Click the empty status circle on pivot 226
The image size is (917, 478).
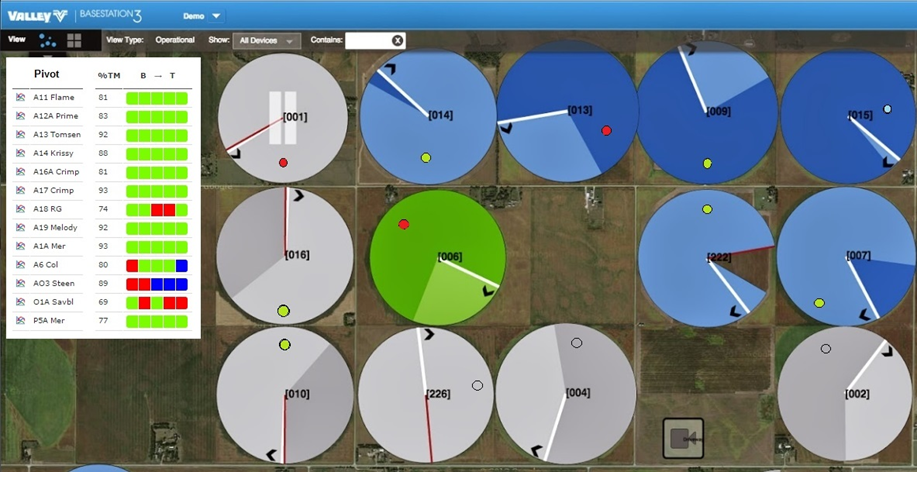477,386
